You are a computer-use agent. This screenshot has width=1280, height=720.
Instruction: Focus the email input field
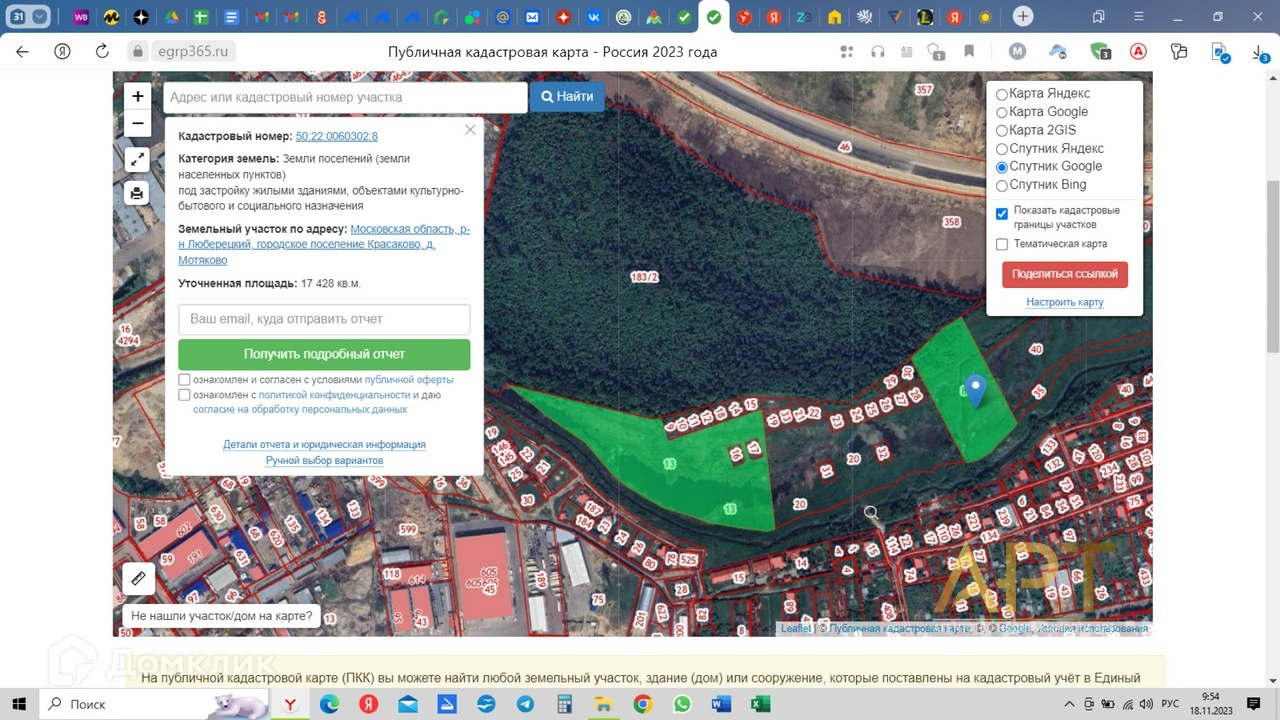(324, 319)
